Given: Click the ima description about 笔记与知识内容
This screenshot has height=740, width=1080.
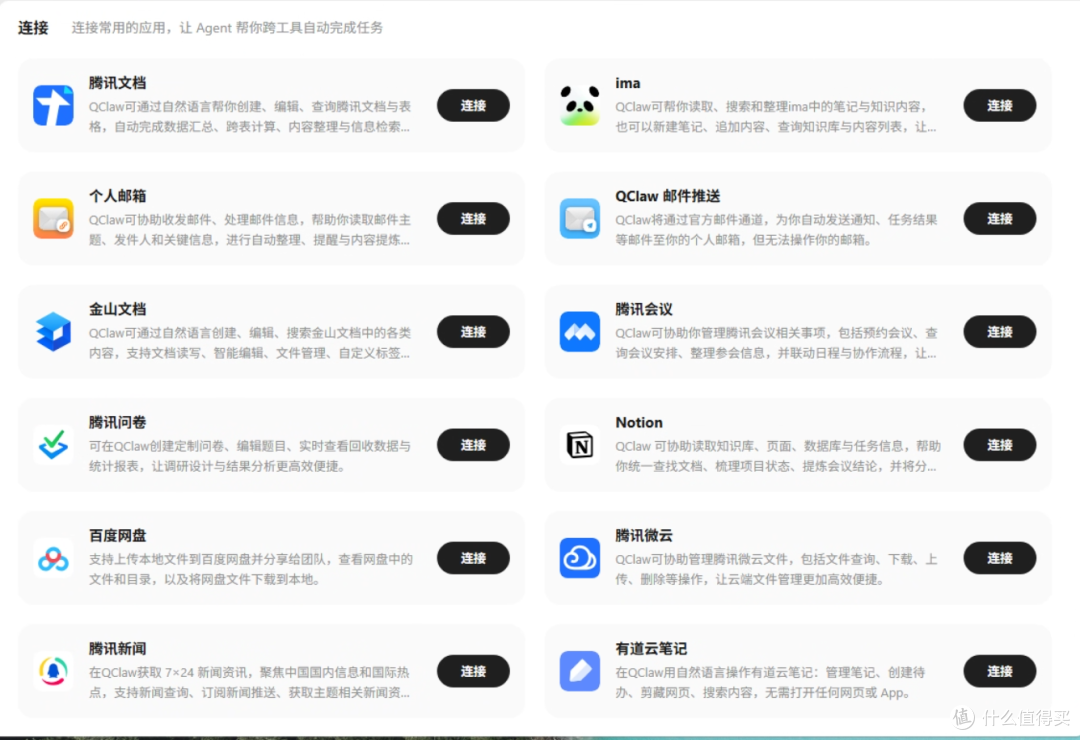Looking at the screenshot, I should click(x=776, y=116).
